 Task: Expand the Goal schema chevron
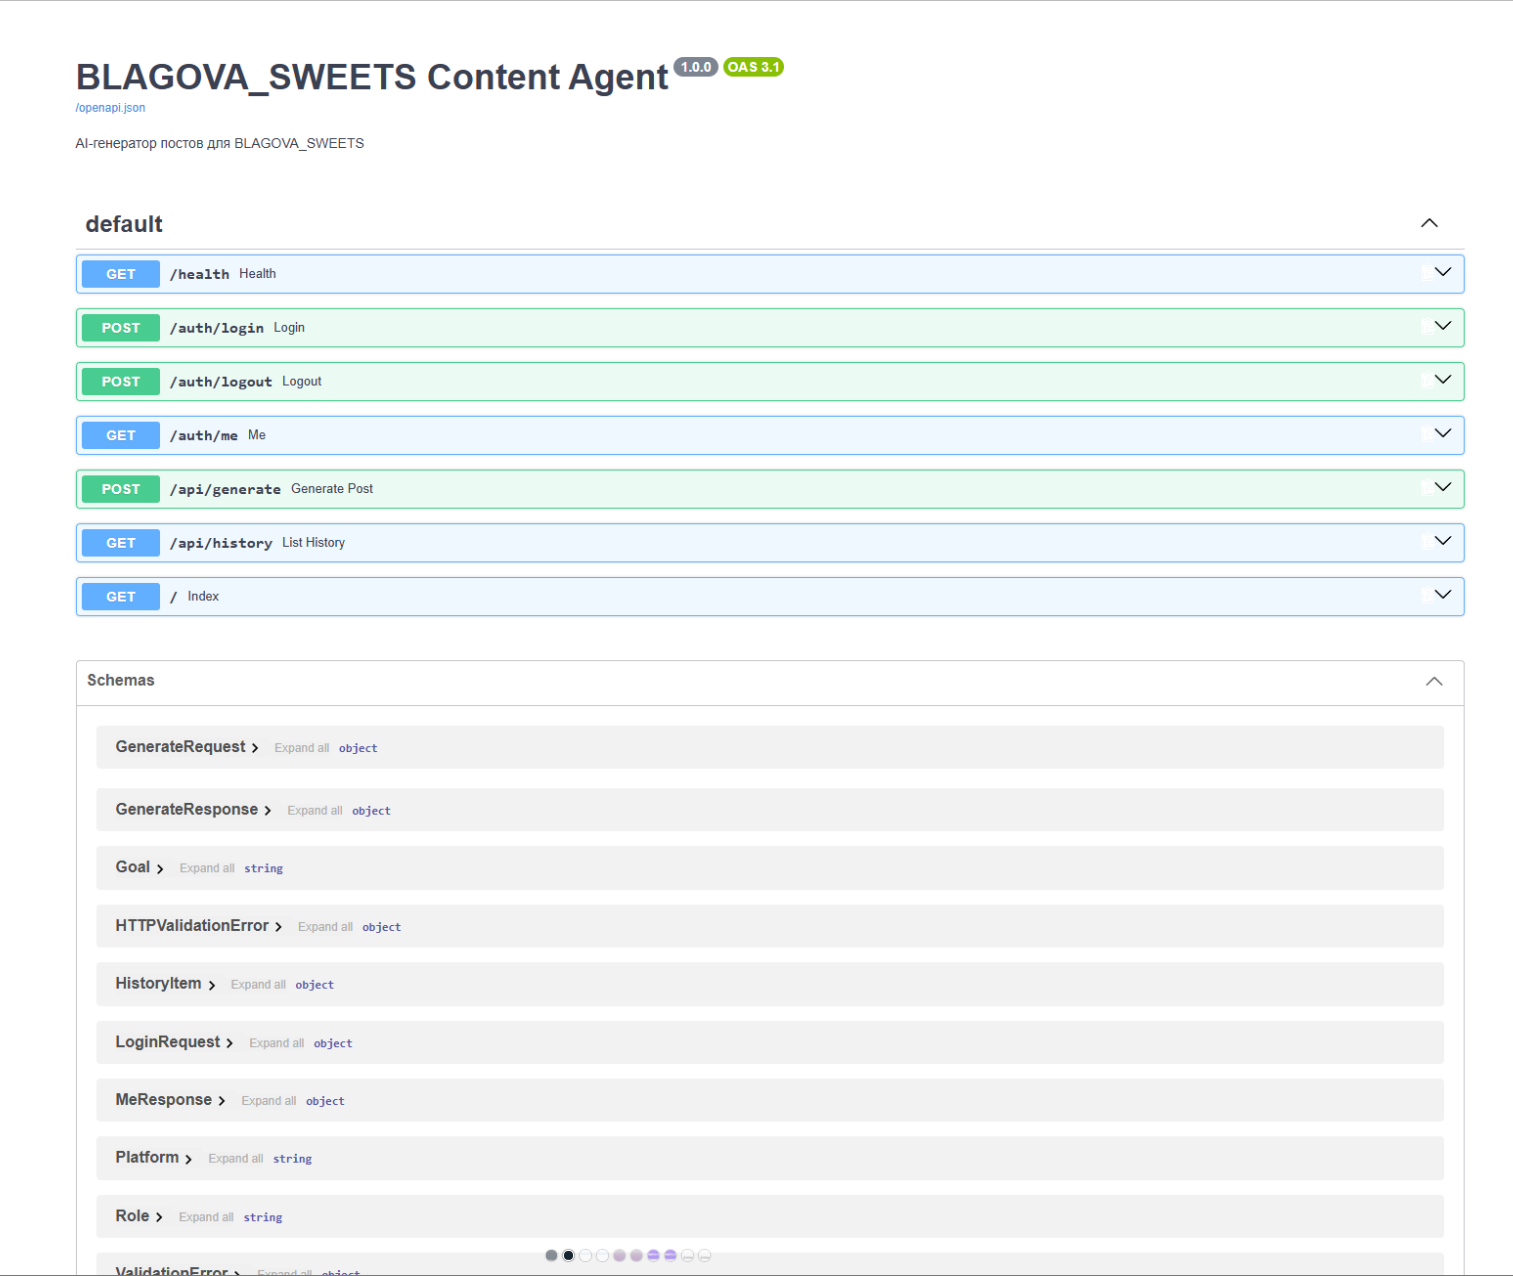(160, 869)
